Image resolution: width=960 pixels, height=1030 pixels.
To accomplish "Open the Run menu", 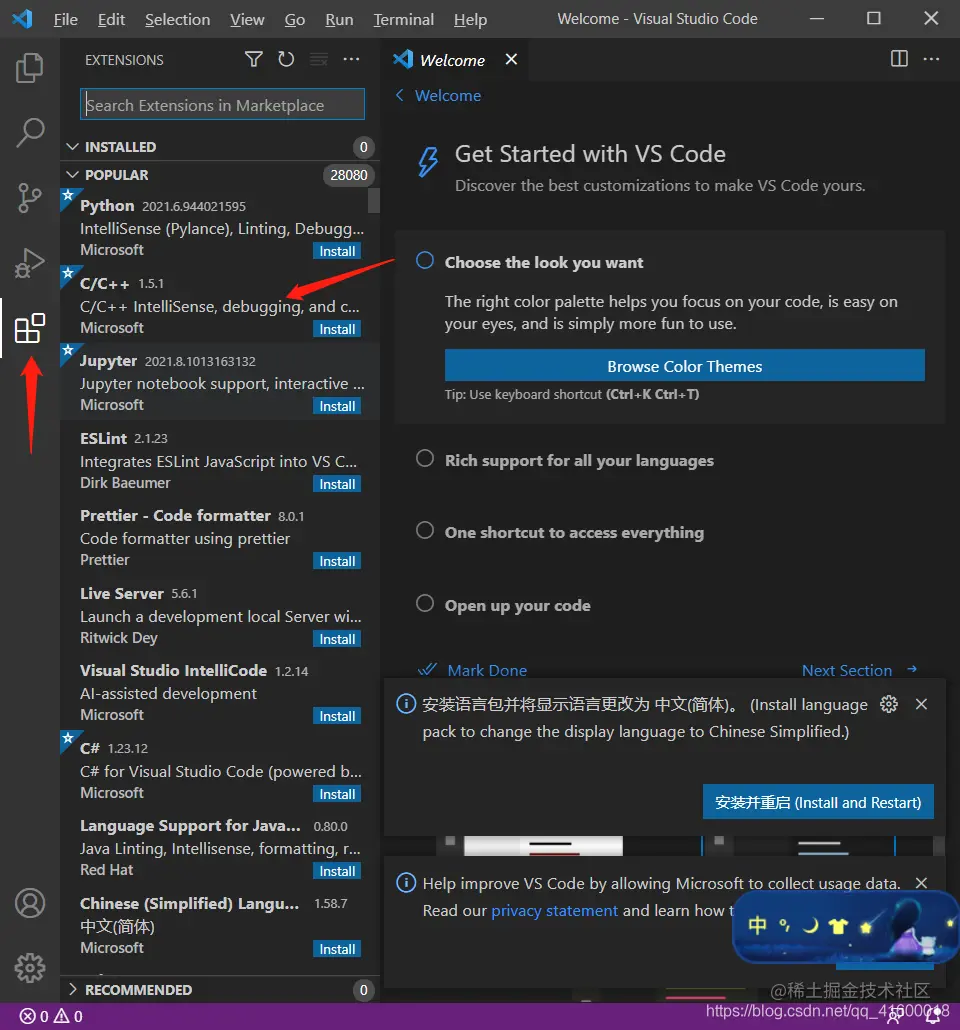I will point(339,20).
